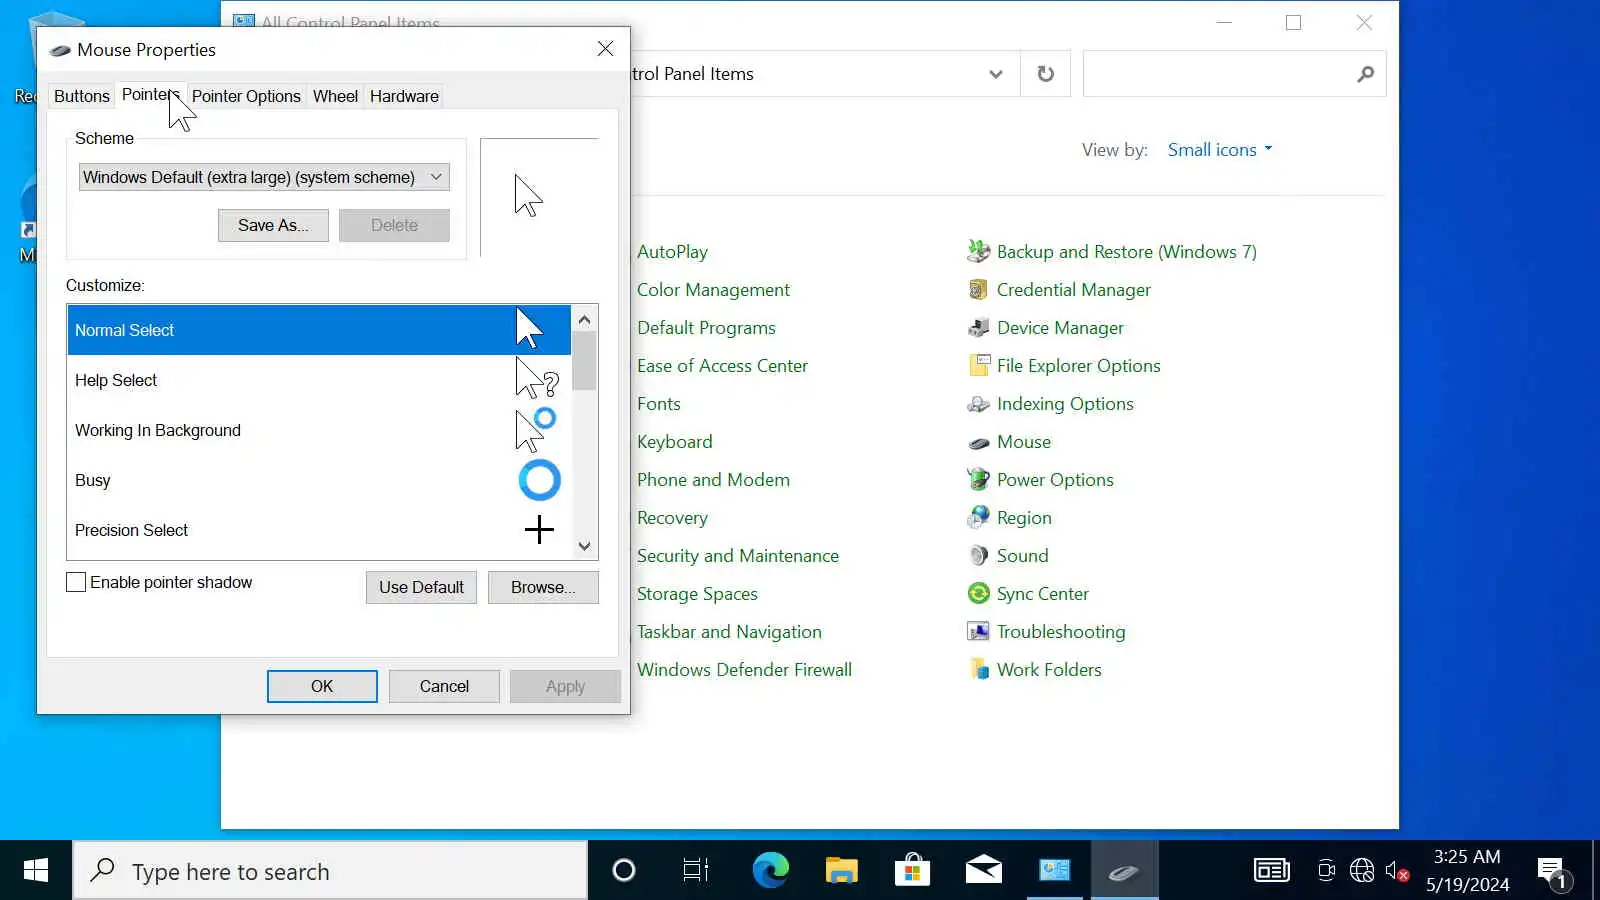Open Cortana circle on the taskbar

(x=624, y=871)
